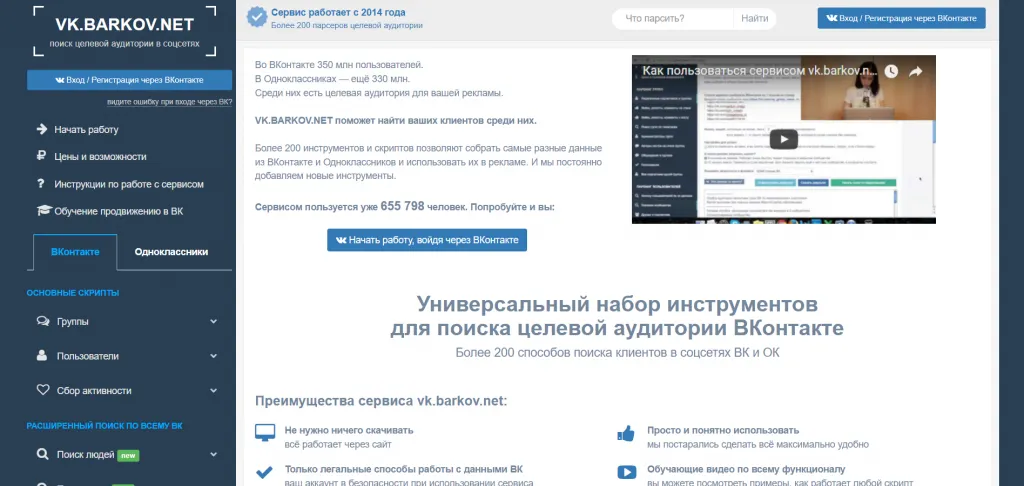Viewport: 1024px width, 486px height.
Task: Click 'Только легальные способы работы с данными ВК'
Action: pos(404,469)
